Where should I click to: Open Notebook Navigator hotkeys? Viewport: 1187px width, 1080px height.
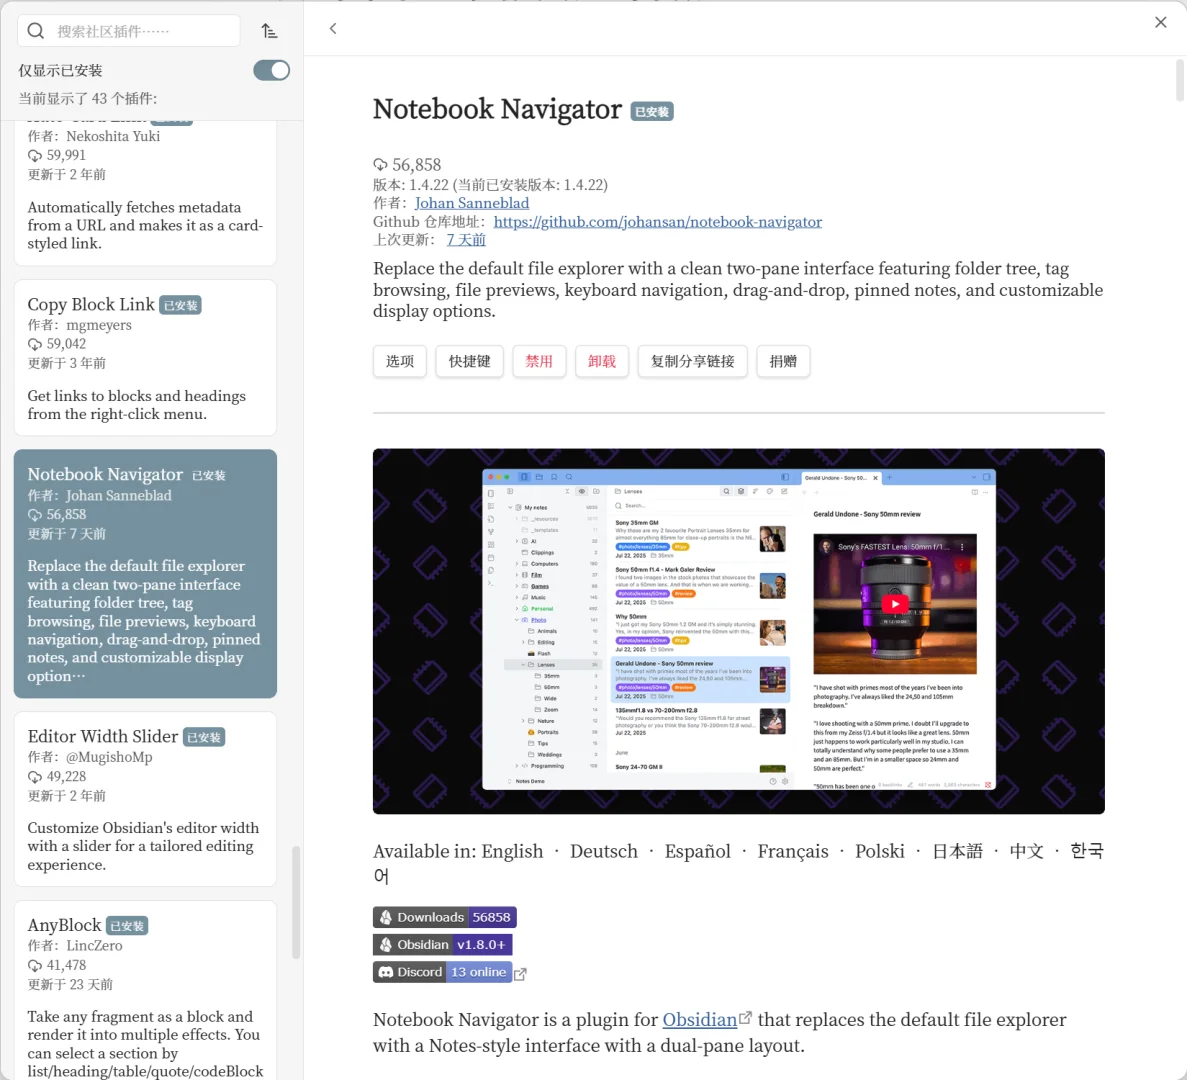(469, 361)
